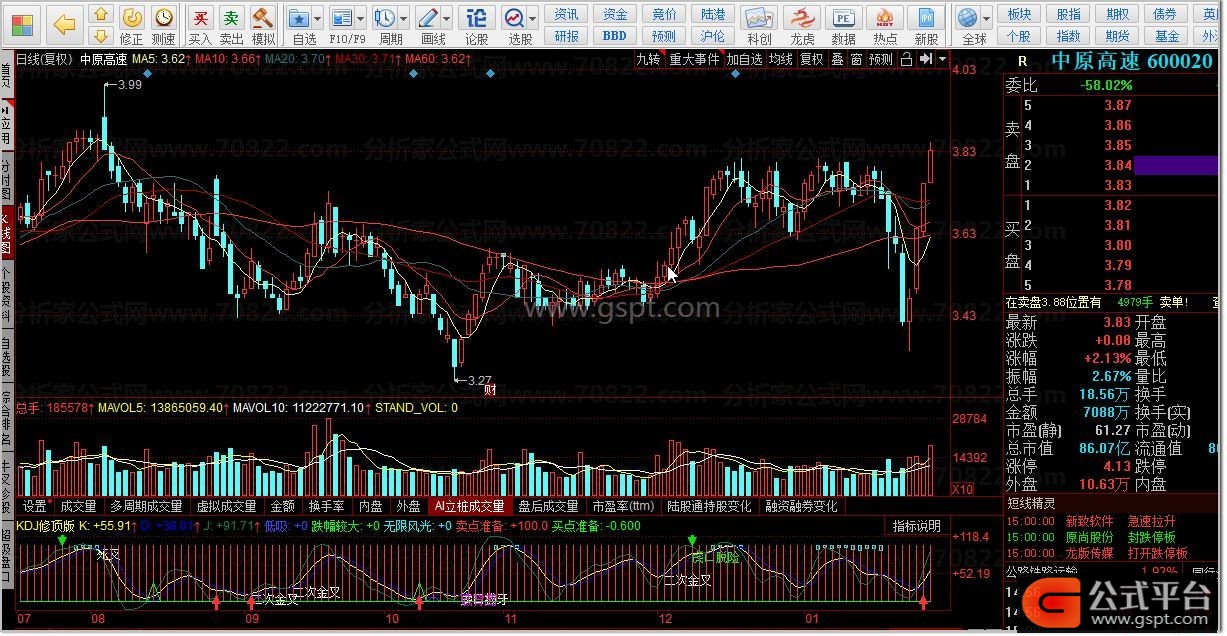Click the 陆港 button
1227x636 pixels.
coord(712,14)
